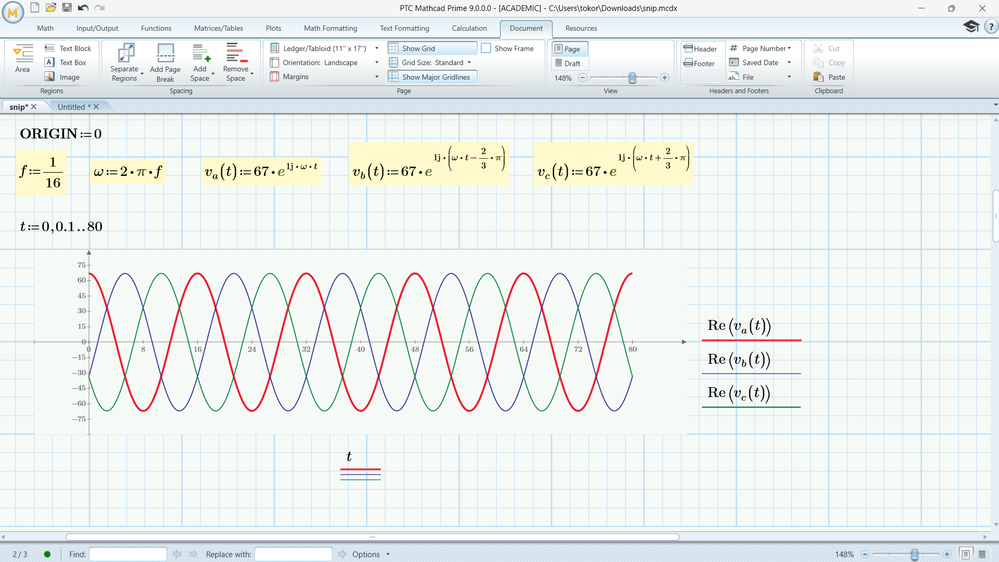Open the Untitled worksheet tab

(71, 106)
